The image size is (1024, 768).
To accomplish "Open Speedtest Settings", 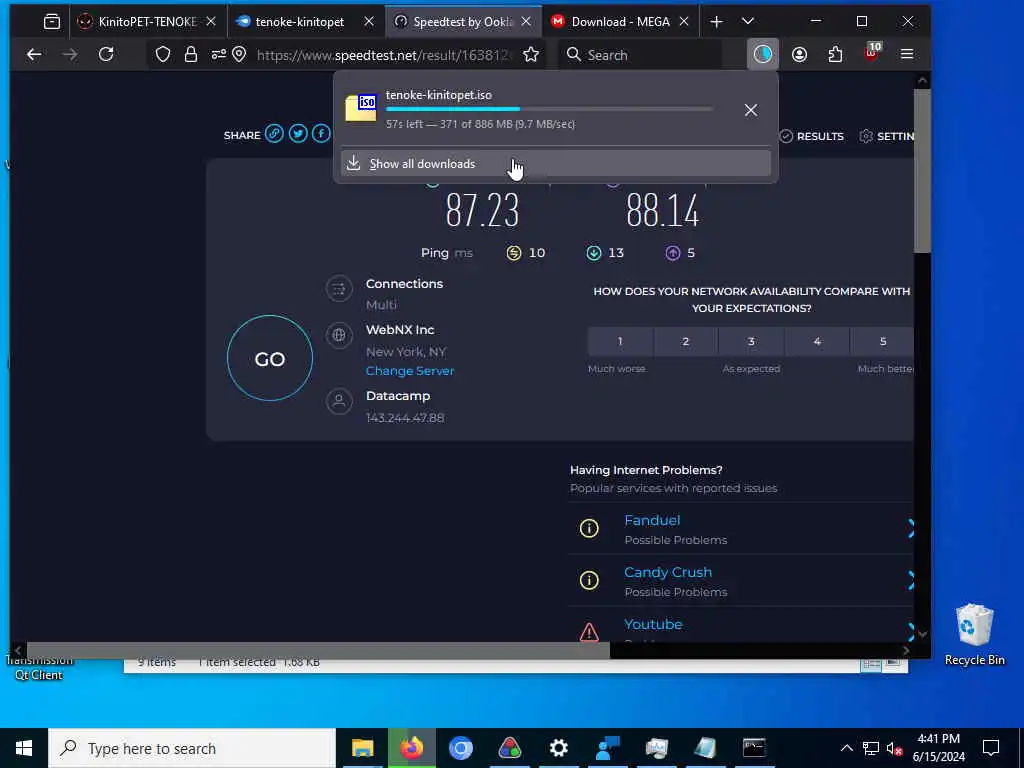I will pos(886,136).
